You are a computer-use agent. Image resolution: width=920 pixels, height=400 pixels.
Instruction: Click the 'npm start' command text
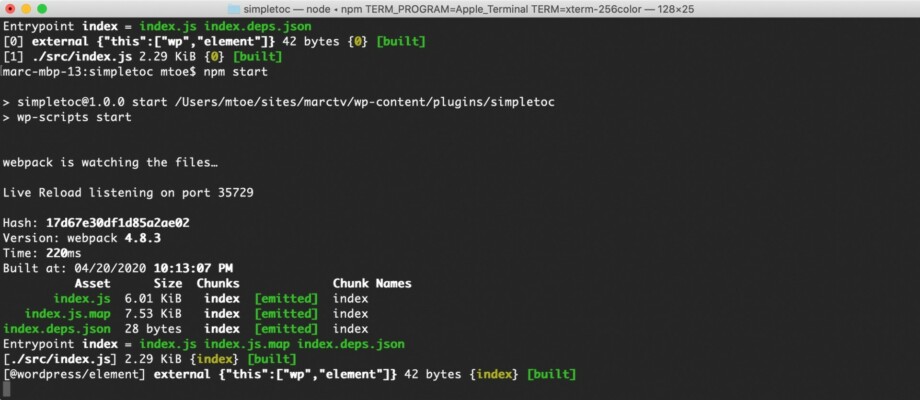[x=236, y=72]
